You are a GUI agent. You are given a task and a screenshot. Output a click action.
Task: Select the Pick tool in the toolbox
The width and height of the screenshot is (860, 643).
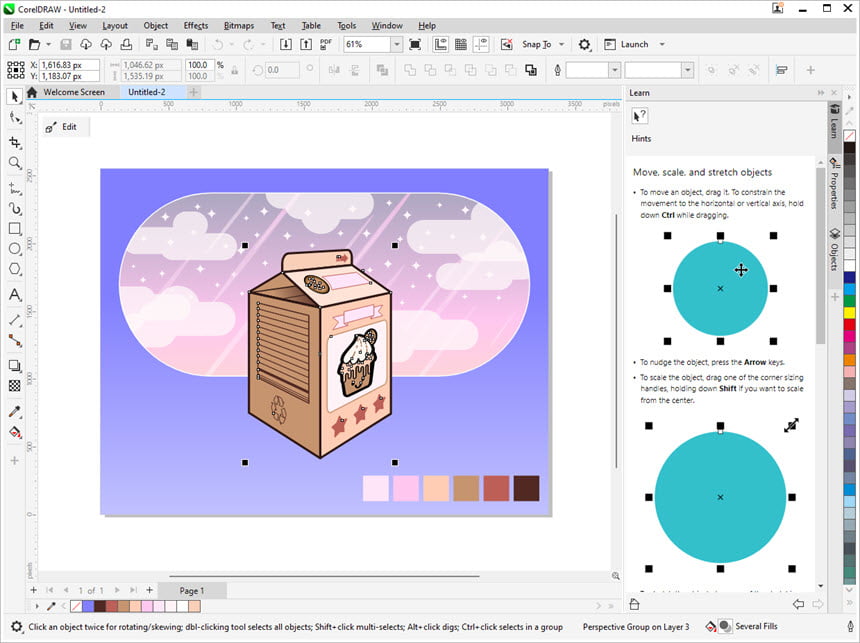point(15,97)
